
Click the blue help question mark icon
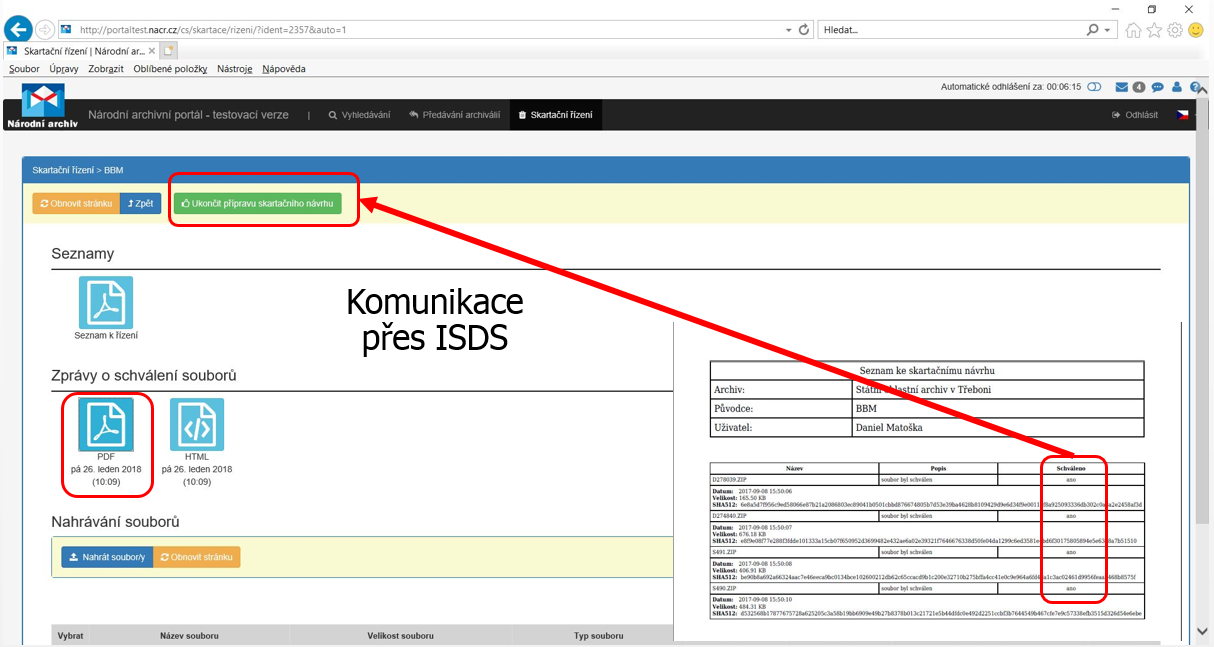pyautogui.click(x=1195, y=87)
